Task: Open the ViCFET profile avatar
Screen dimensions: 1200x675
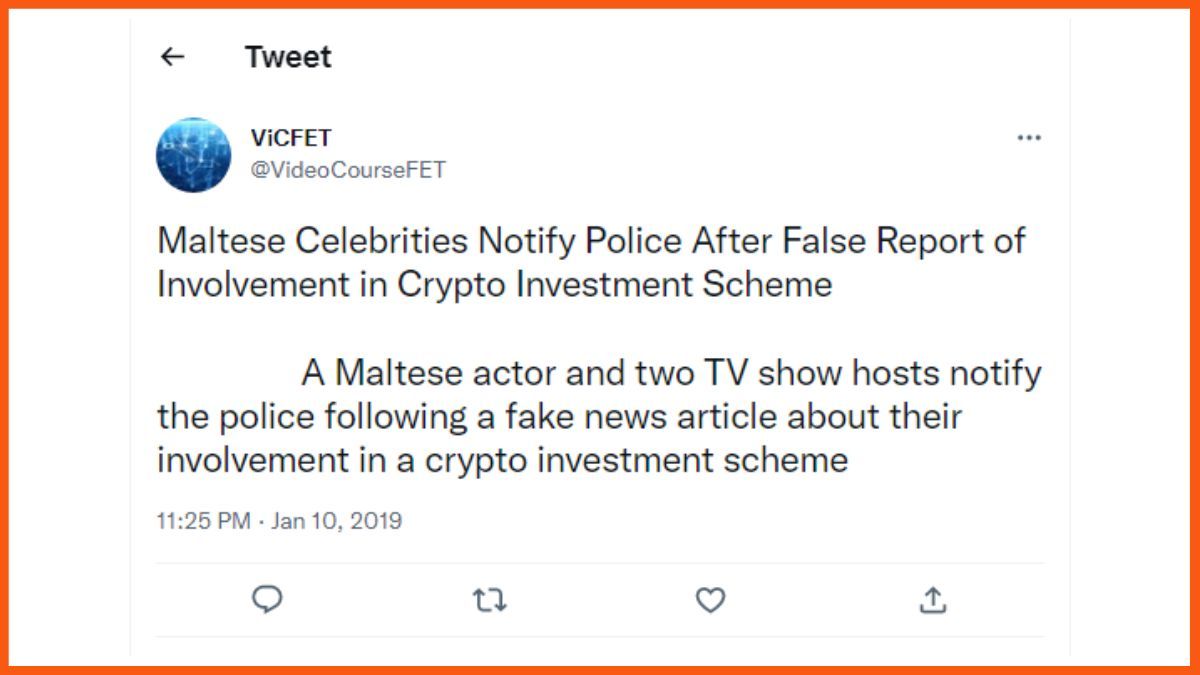Action: tap(193, 154)
